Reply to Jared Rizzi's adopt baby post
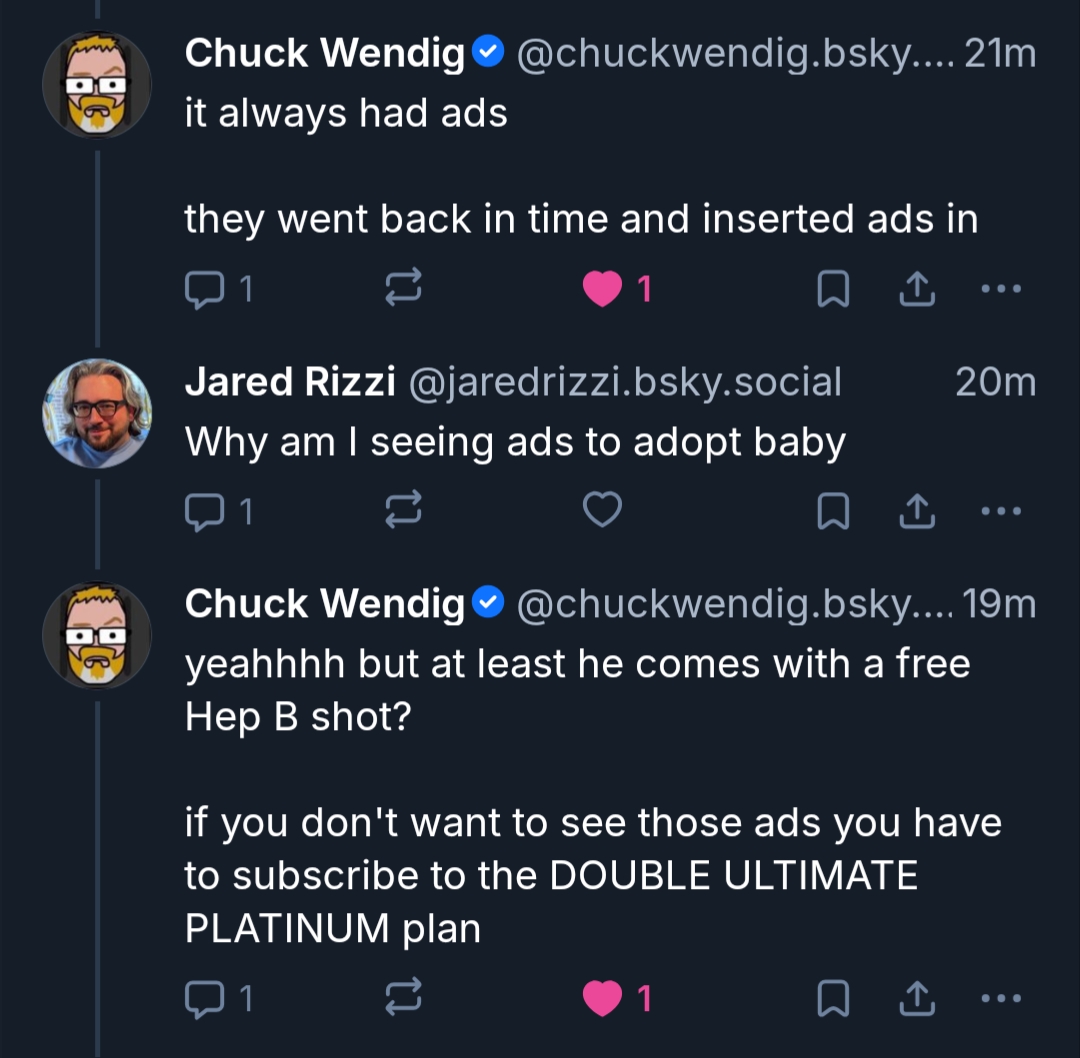 coord(206,511)
